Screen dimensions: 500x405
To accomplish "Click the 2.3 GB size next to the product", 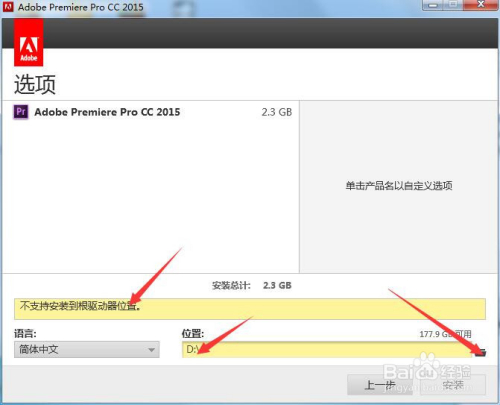I will [277, 112].
